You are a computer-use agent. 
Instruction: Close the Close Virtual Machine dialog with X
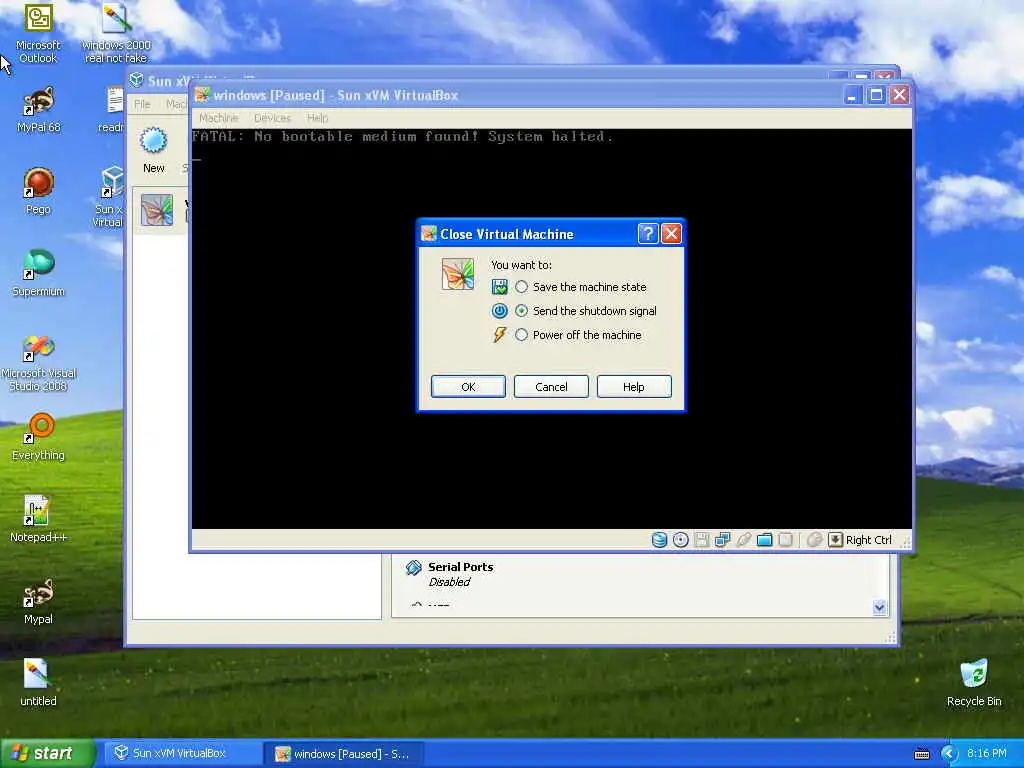[x=671, y=234]
